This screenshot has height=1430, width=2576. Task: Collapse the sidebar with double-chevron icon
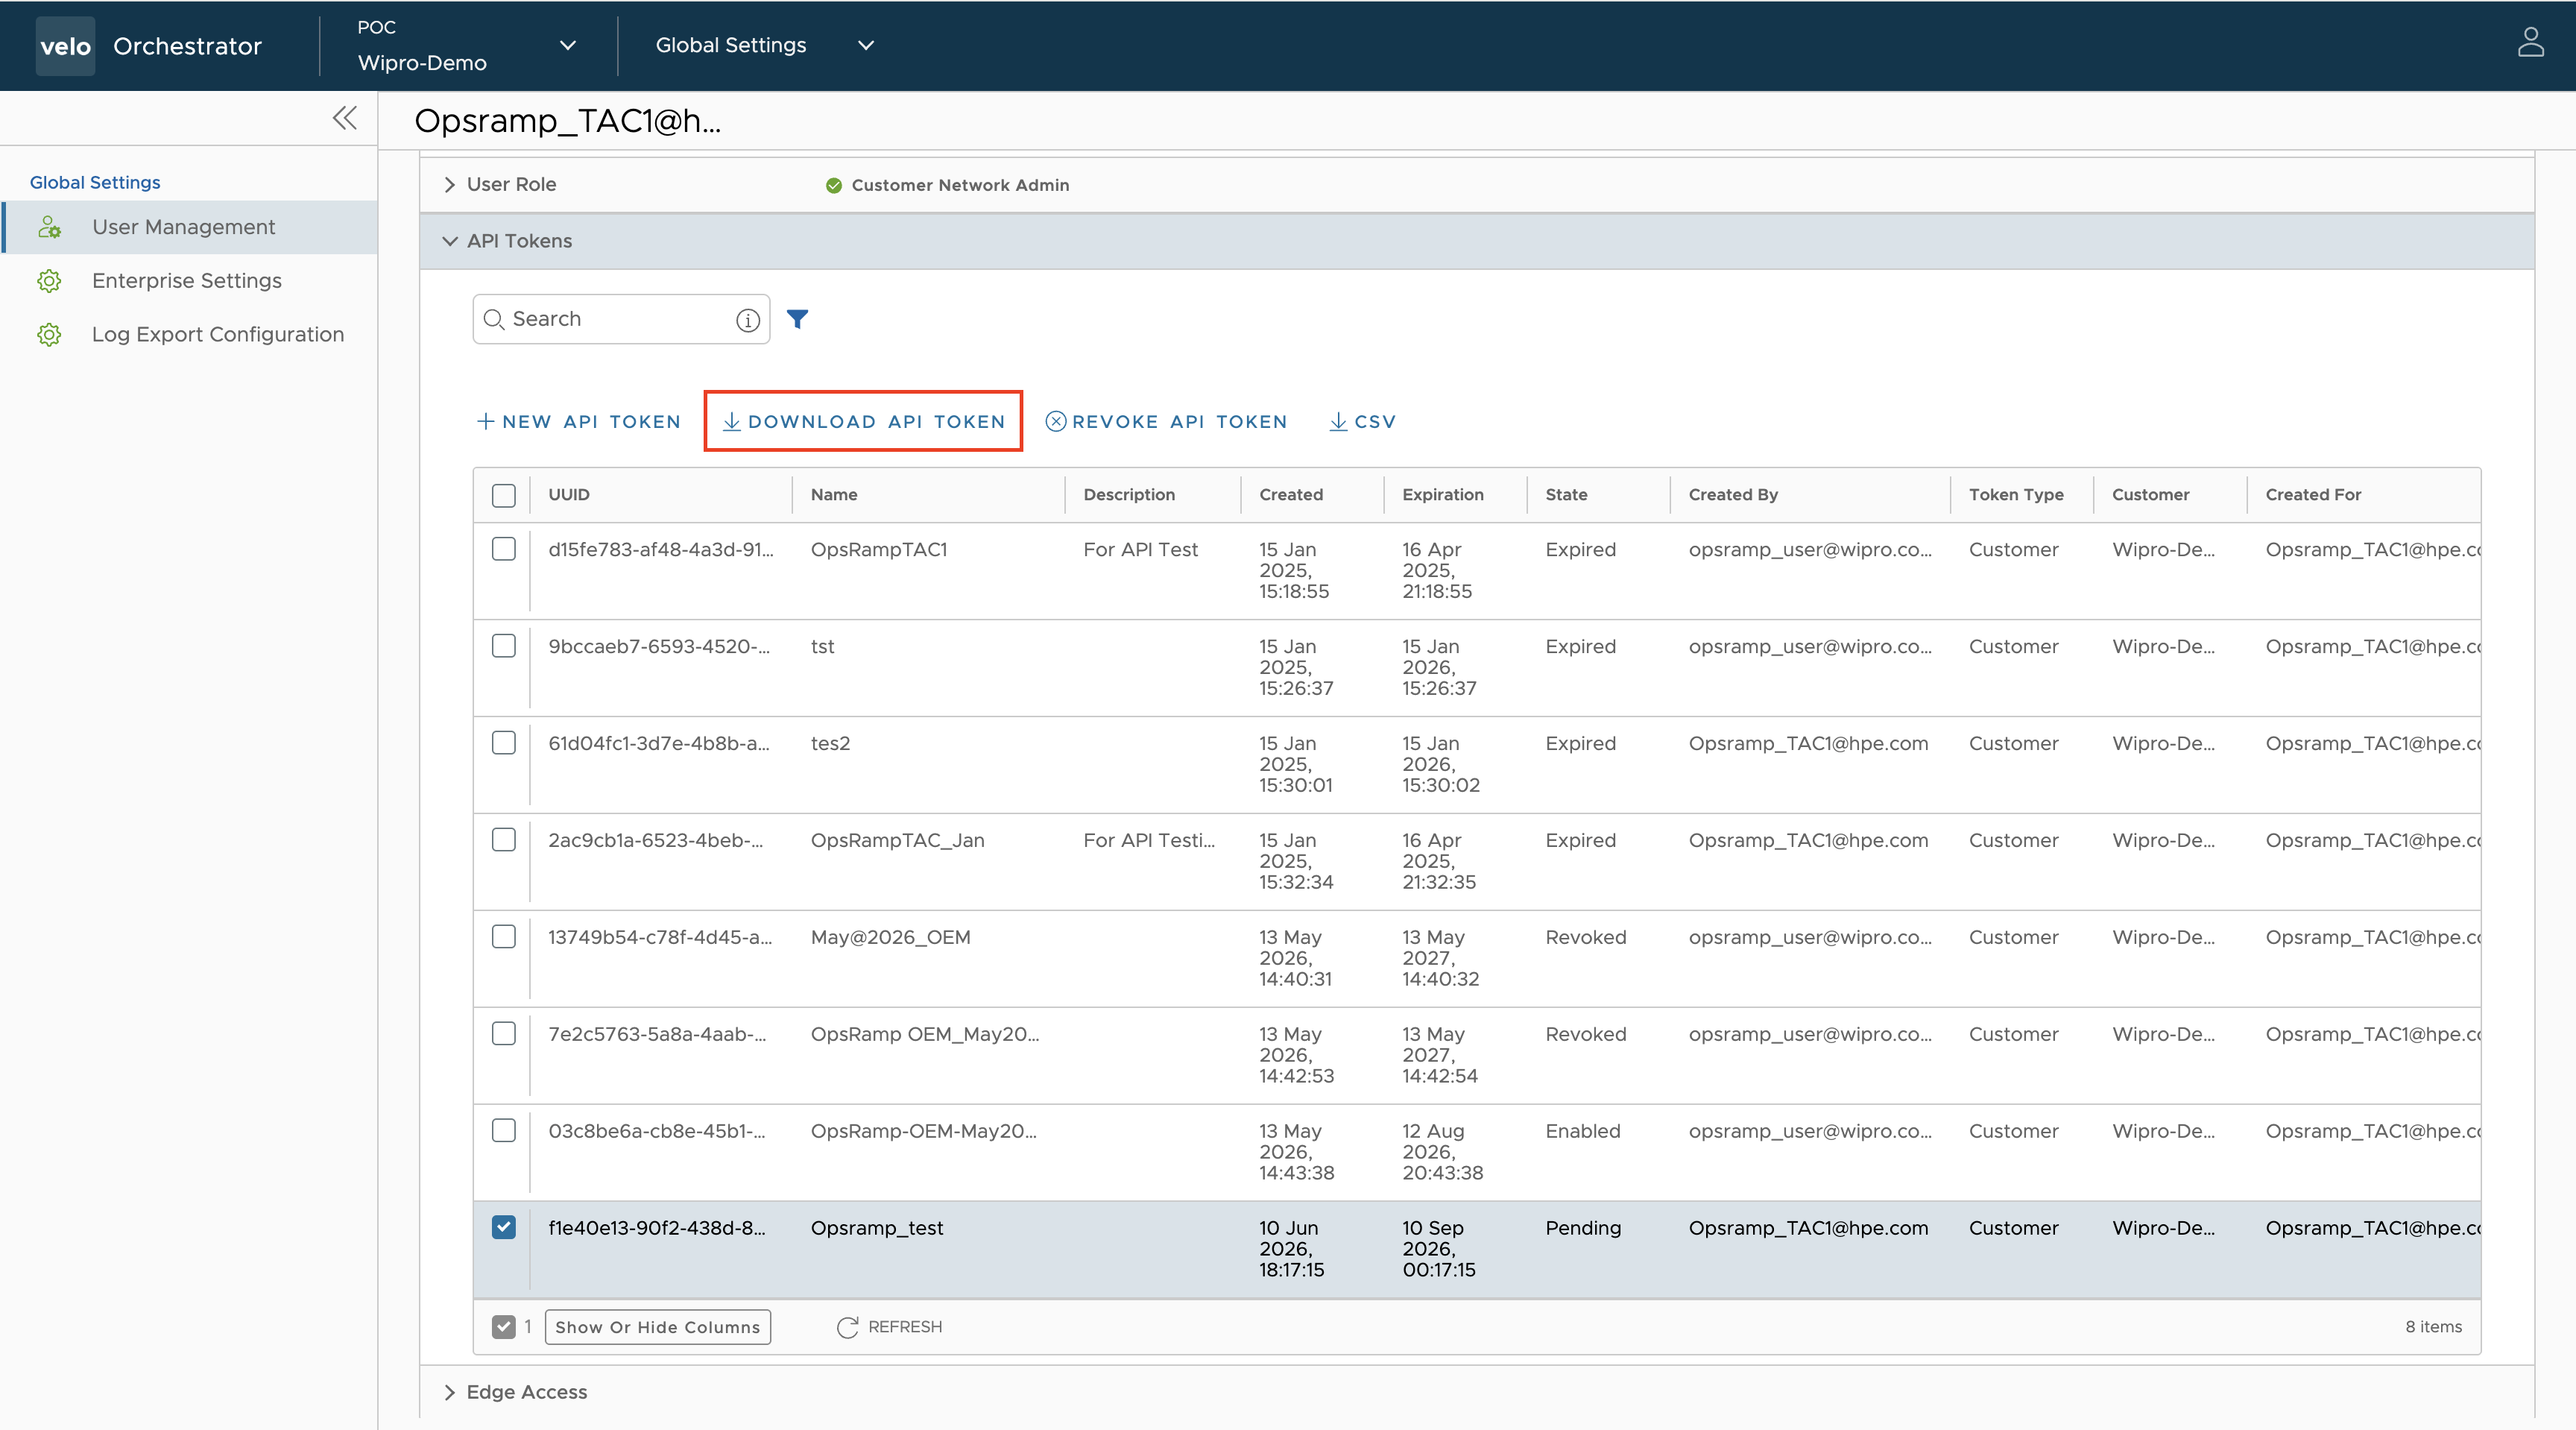pos(344,118)
